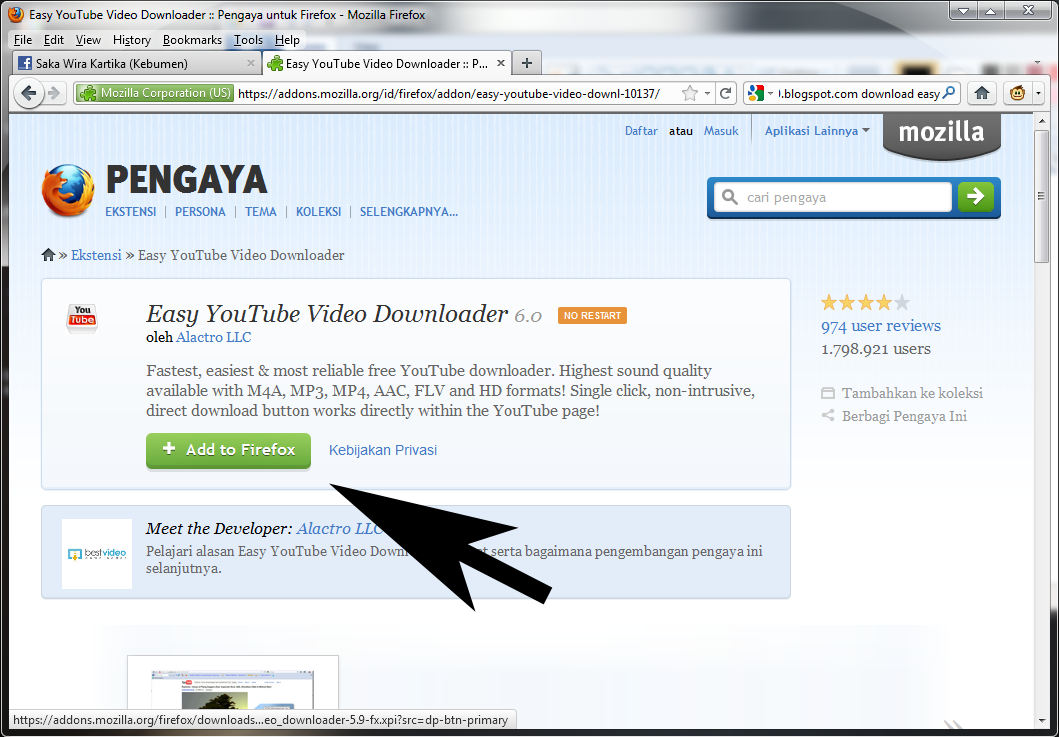The height and width of the screenshot is (737, 1059).
Task: Click the Daftar link
Action: coord(641,131)
